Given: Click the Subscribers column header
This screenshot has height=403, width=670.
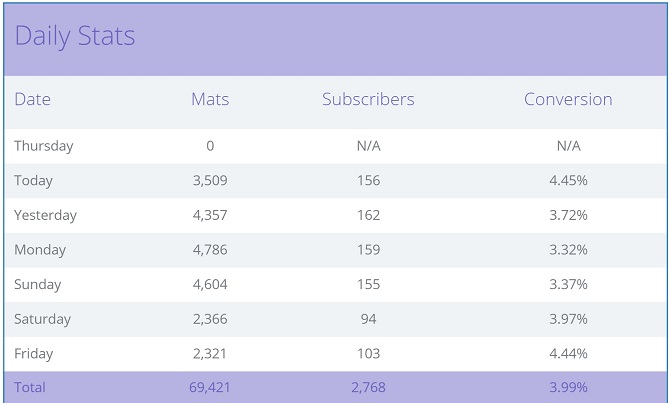Looking at the screenshot, I should pos(368,99).
